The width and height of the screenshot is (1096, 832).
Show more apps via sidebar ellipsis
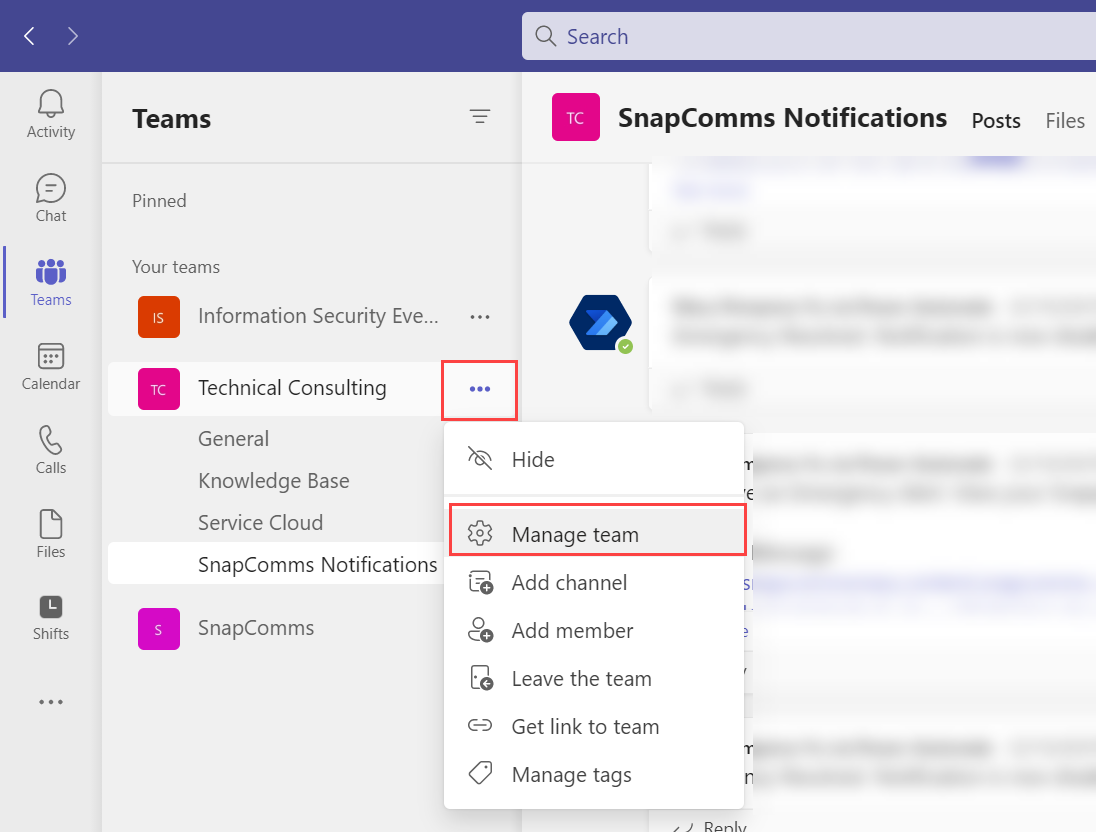coord(51,701)
